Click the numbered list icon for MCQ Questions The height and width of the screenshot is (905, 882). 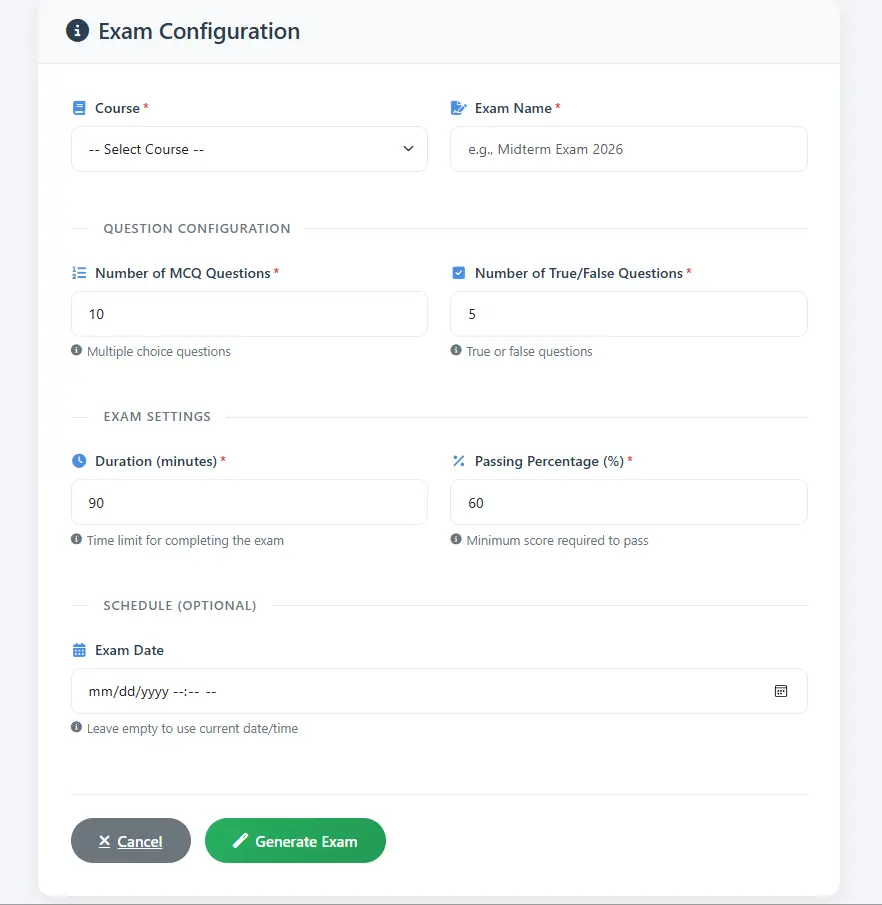pyautogui.click(x=79, y=273)
